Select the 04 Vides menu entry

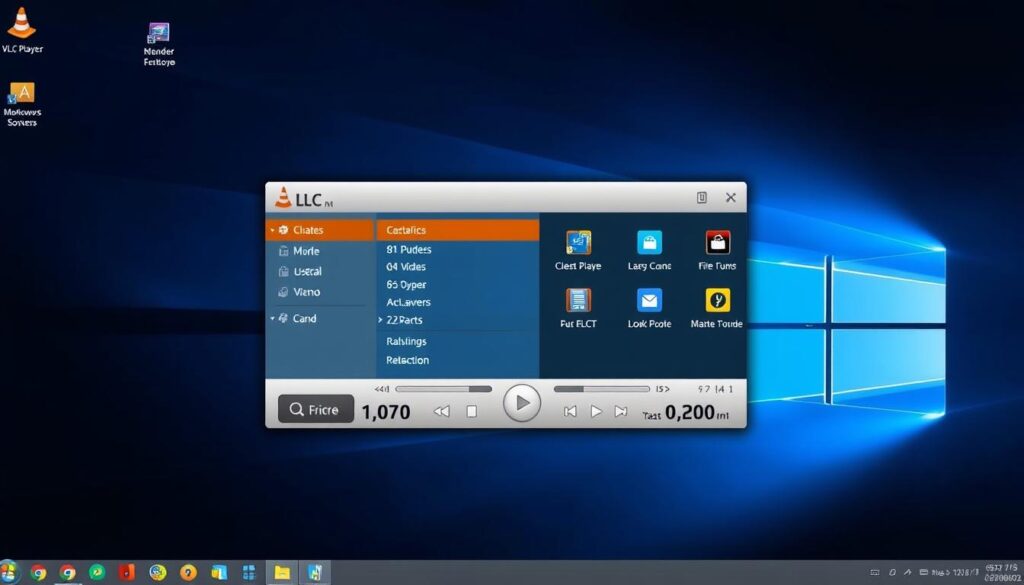coord(405,267)
